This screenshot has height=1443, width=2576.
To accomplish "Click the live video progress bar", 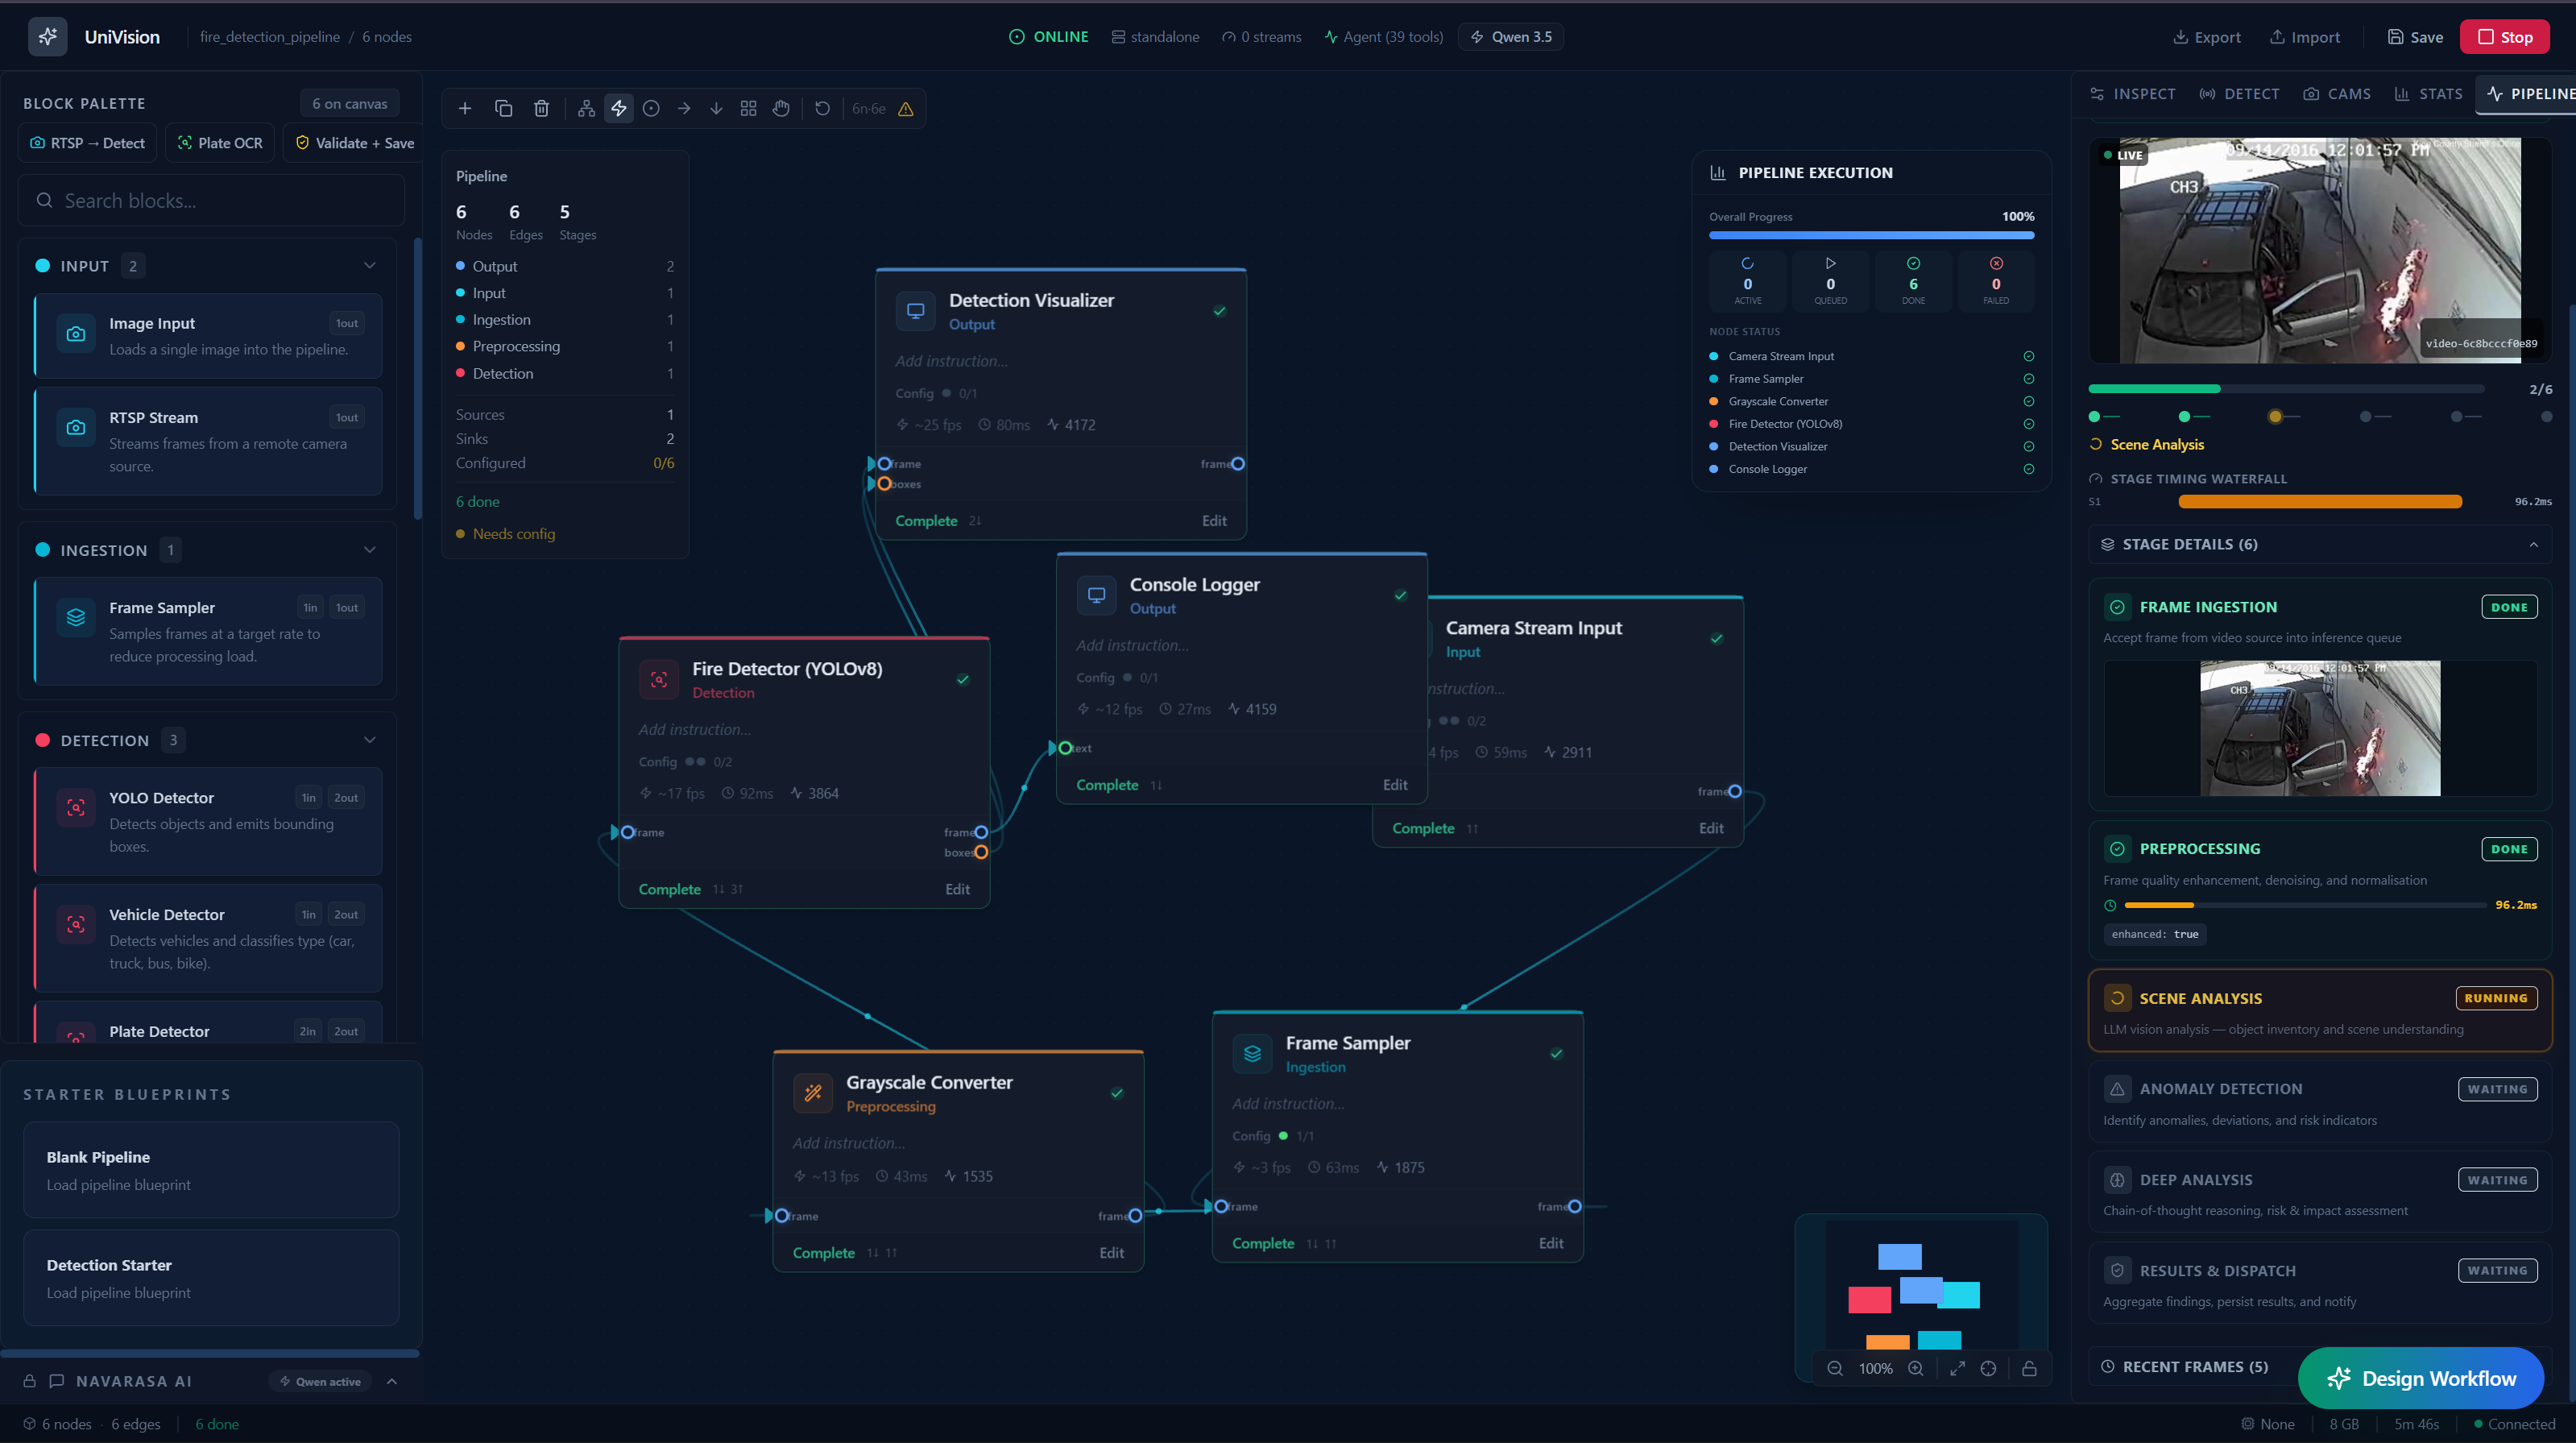I will pyautogui.click(x=2285, y=388).
